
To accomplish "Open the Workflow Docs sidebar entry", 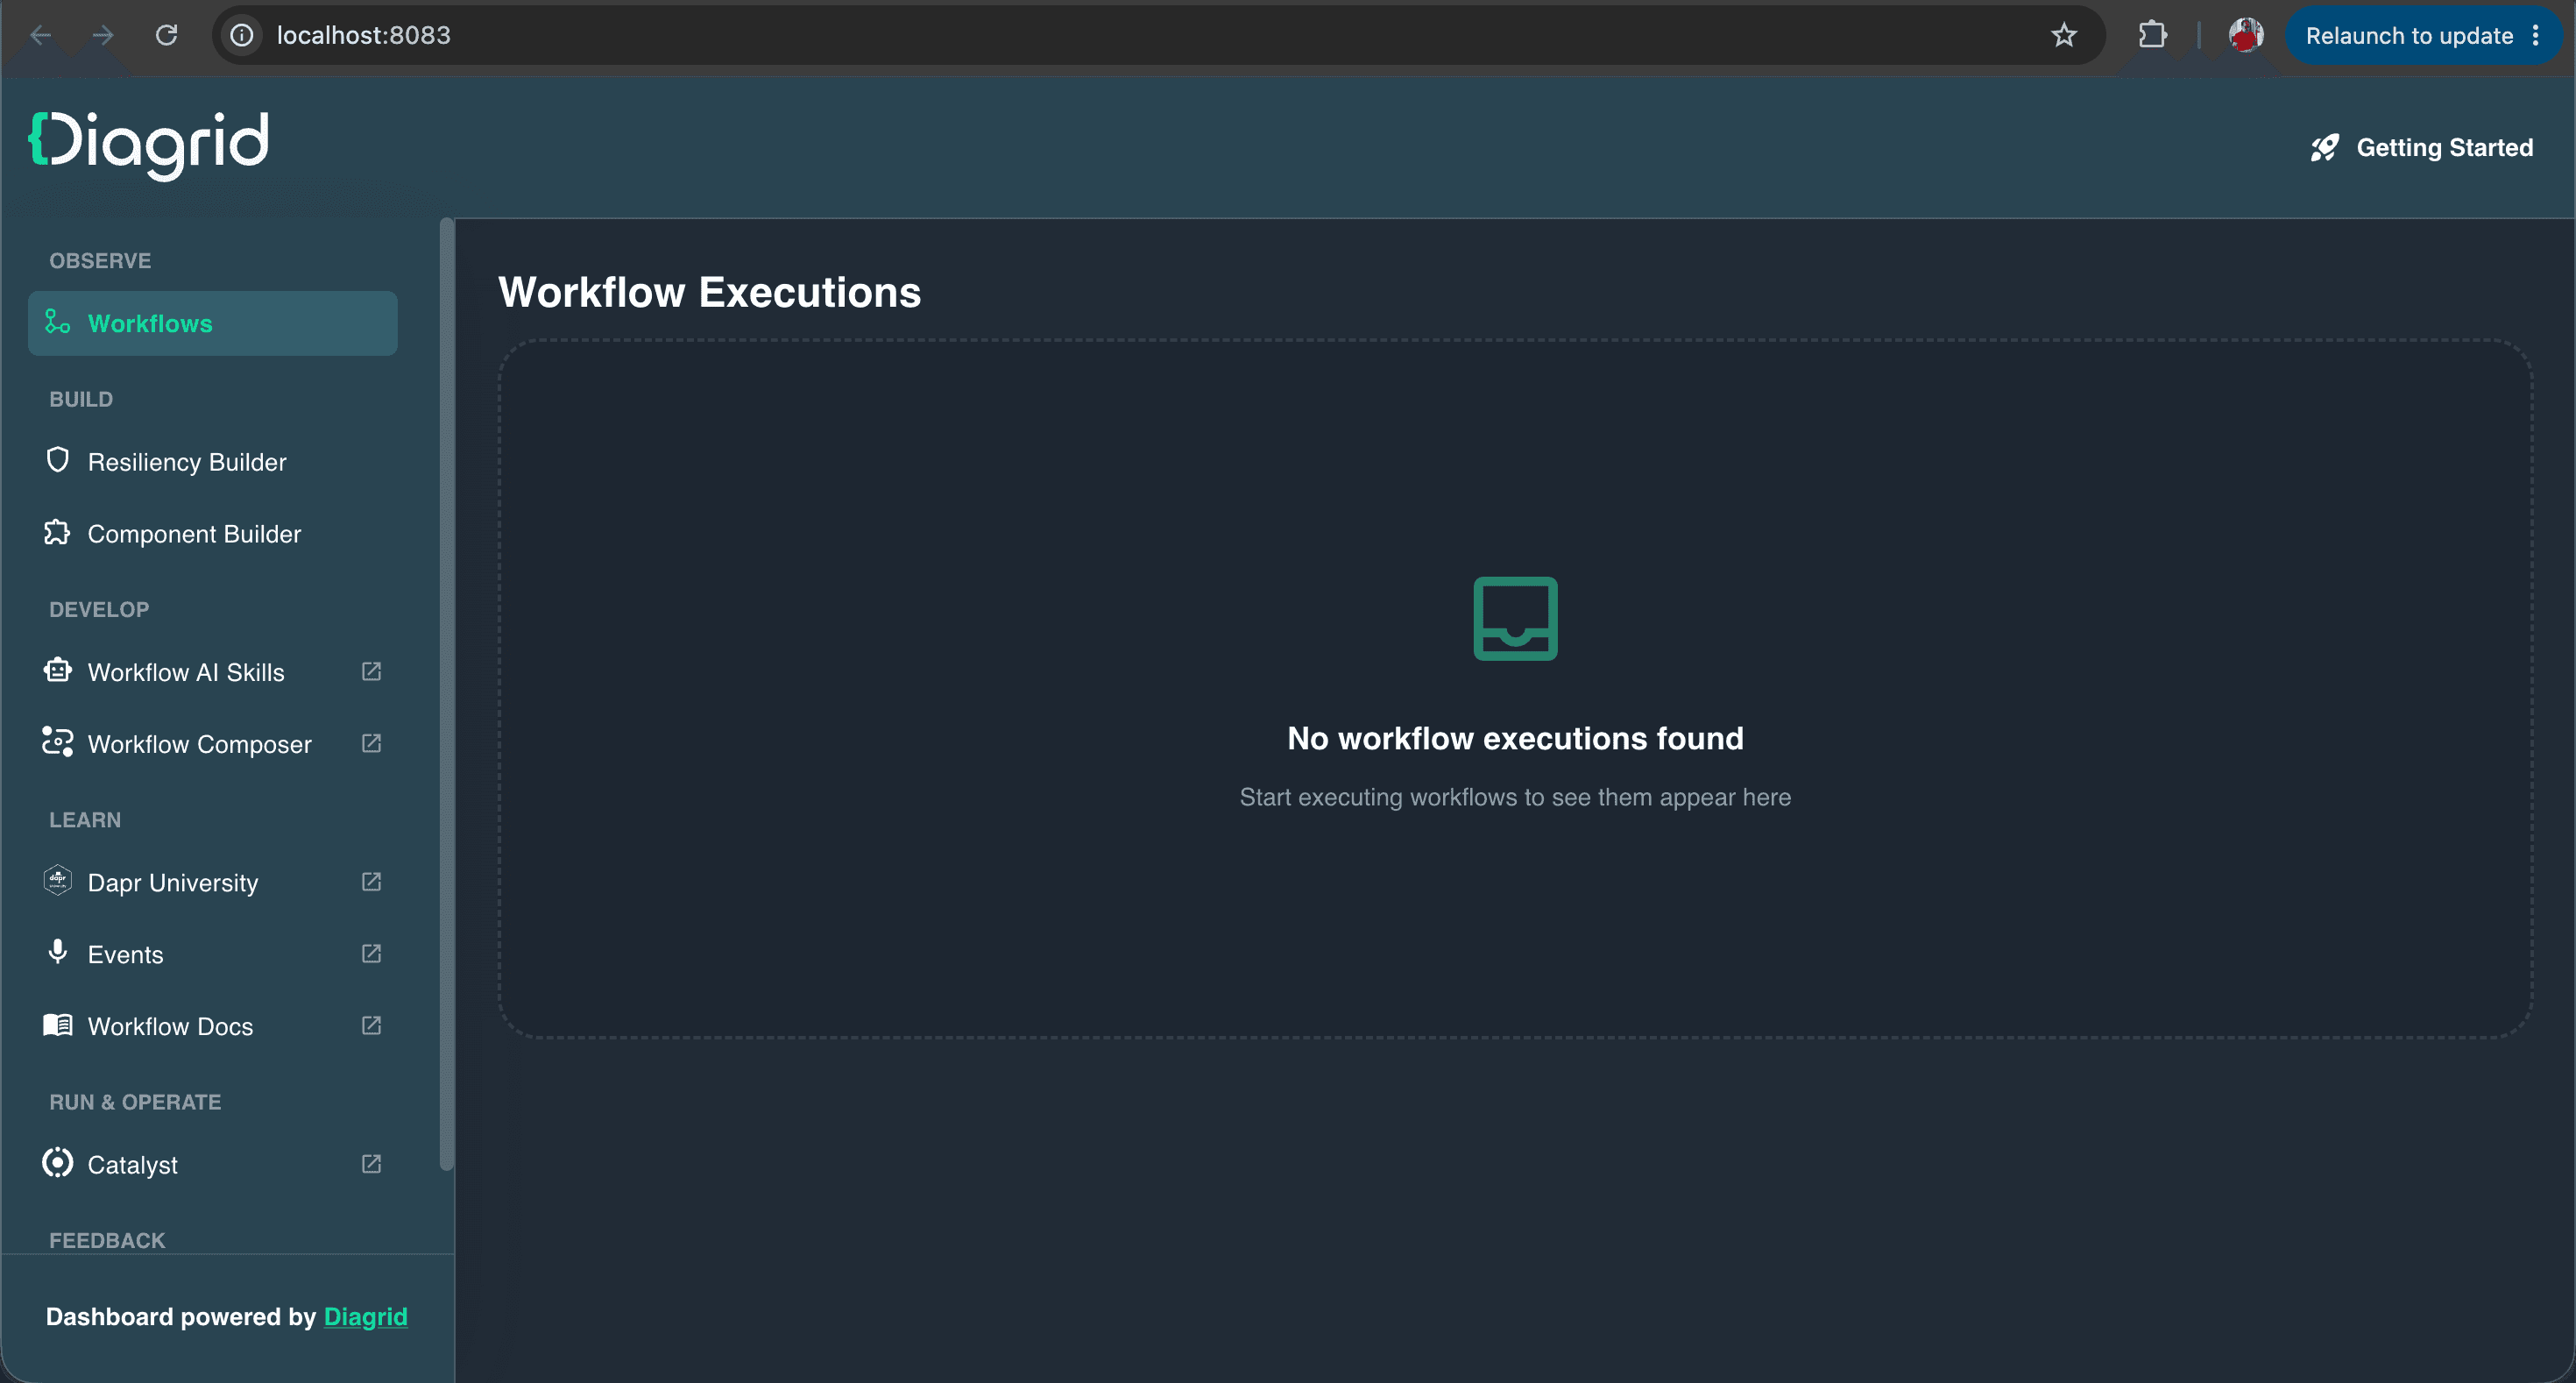I will point(213,1025).
